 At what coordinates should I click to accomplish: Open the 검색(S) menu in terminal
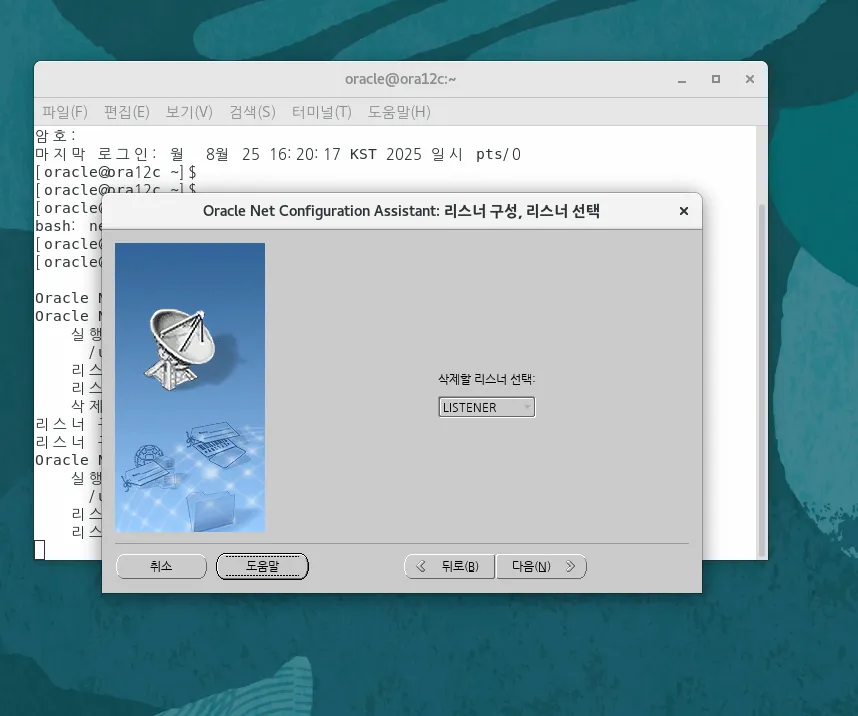click(252, 112)
